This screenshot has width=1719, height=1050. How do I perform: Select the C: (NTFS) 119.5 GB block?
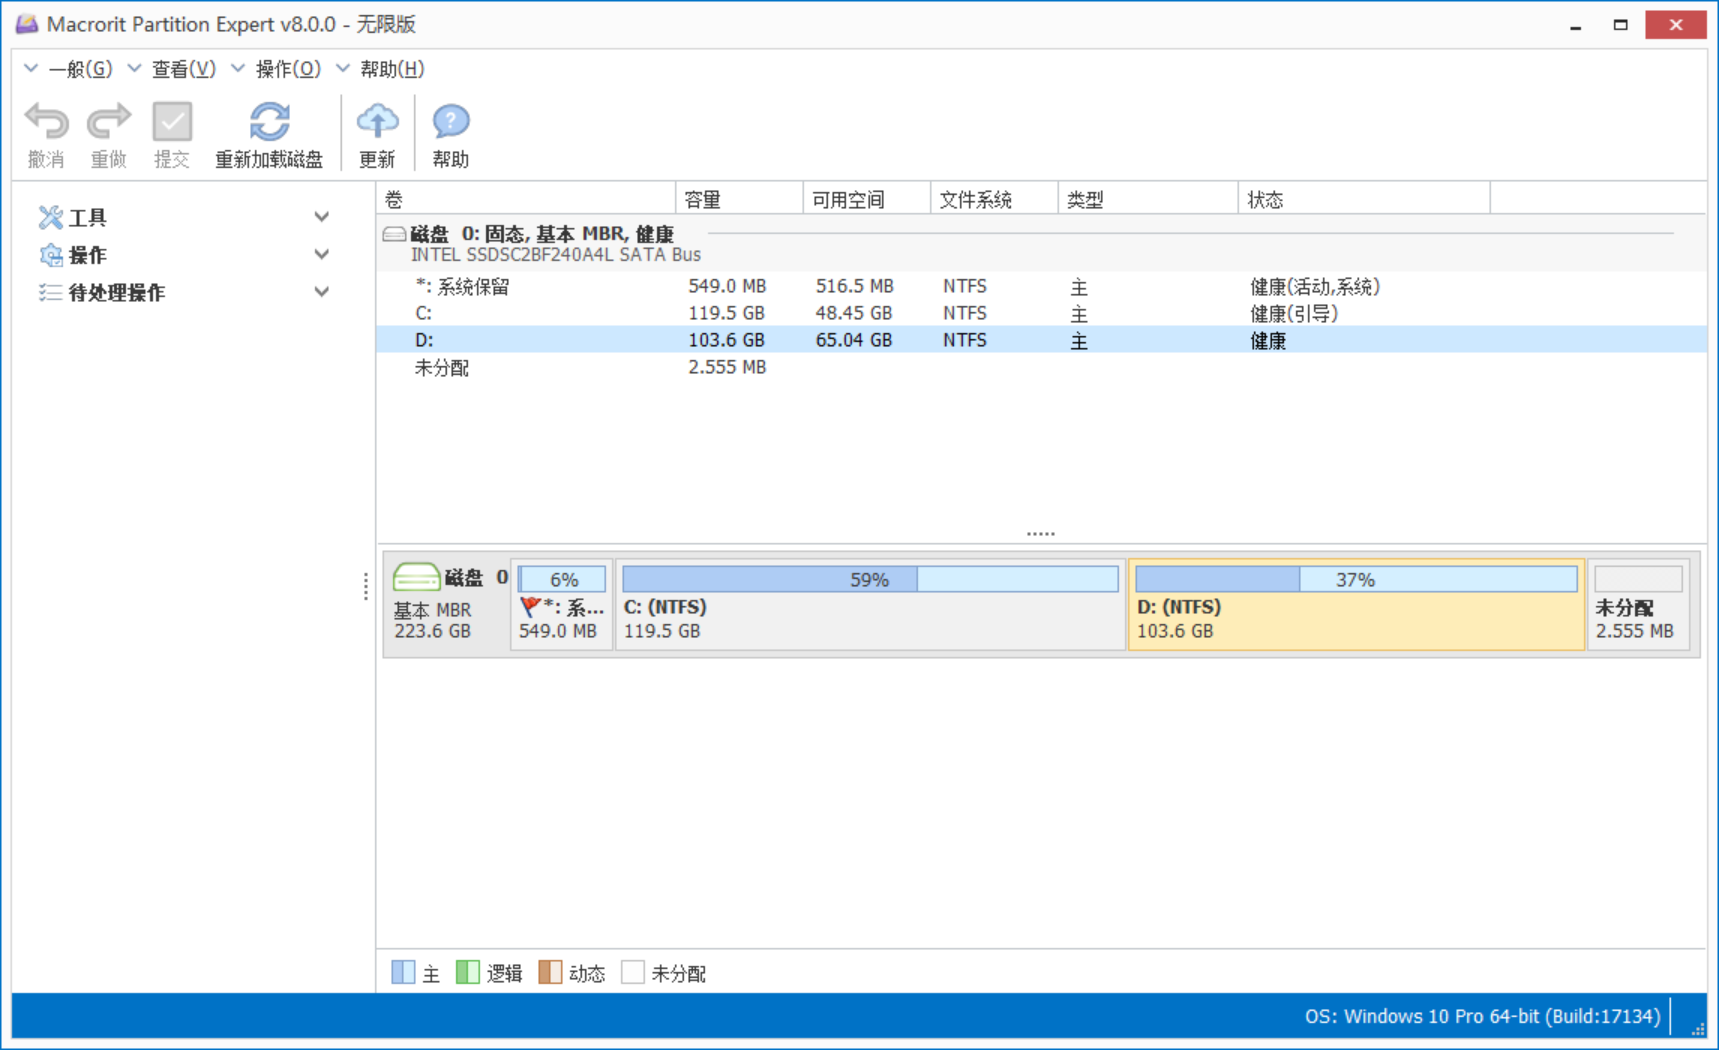870,604
